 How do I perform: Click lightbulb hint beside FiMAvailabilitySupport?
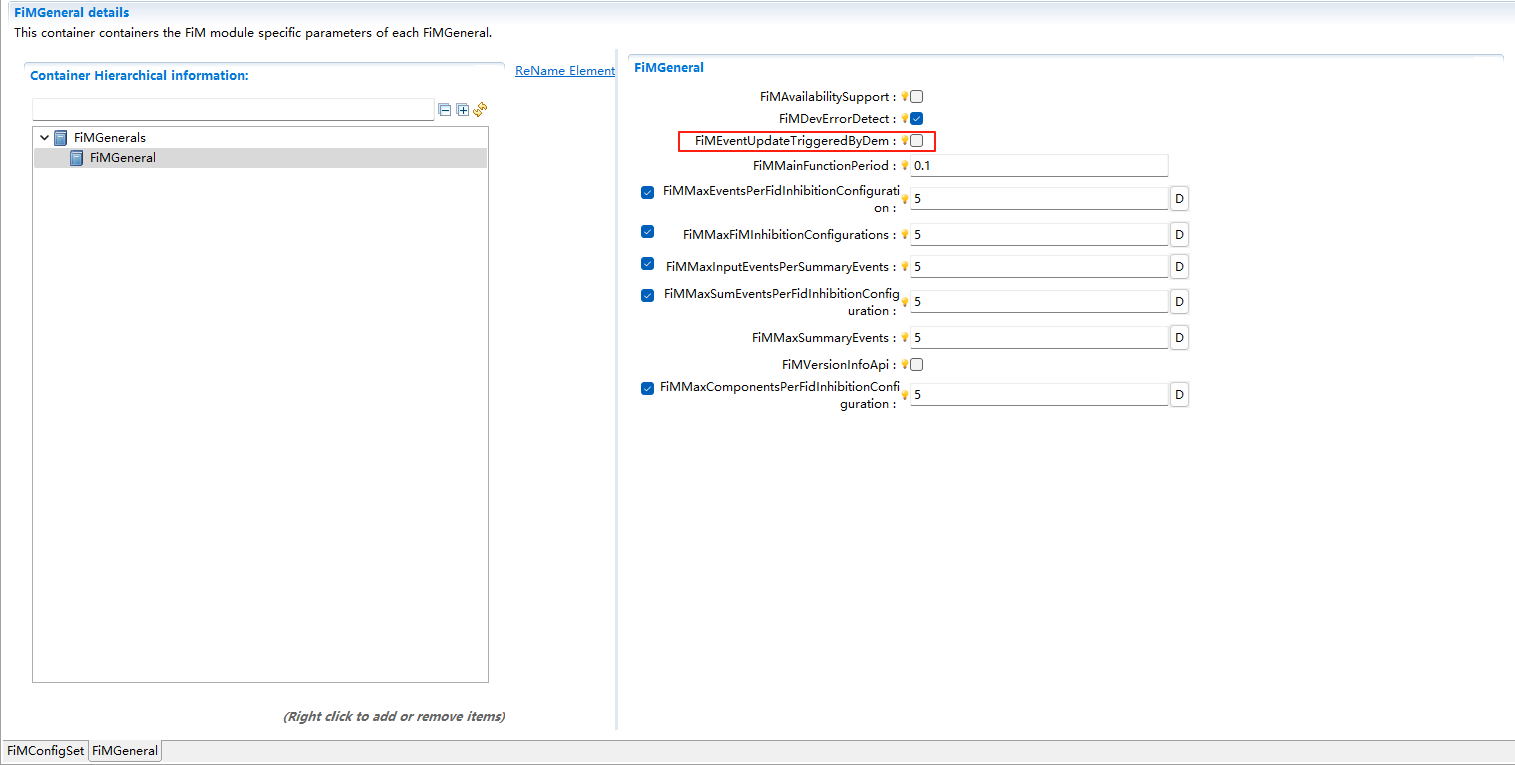pyautogui.click(x=904, y=97)
